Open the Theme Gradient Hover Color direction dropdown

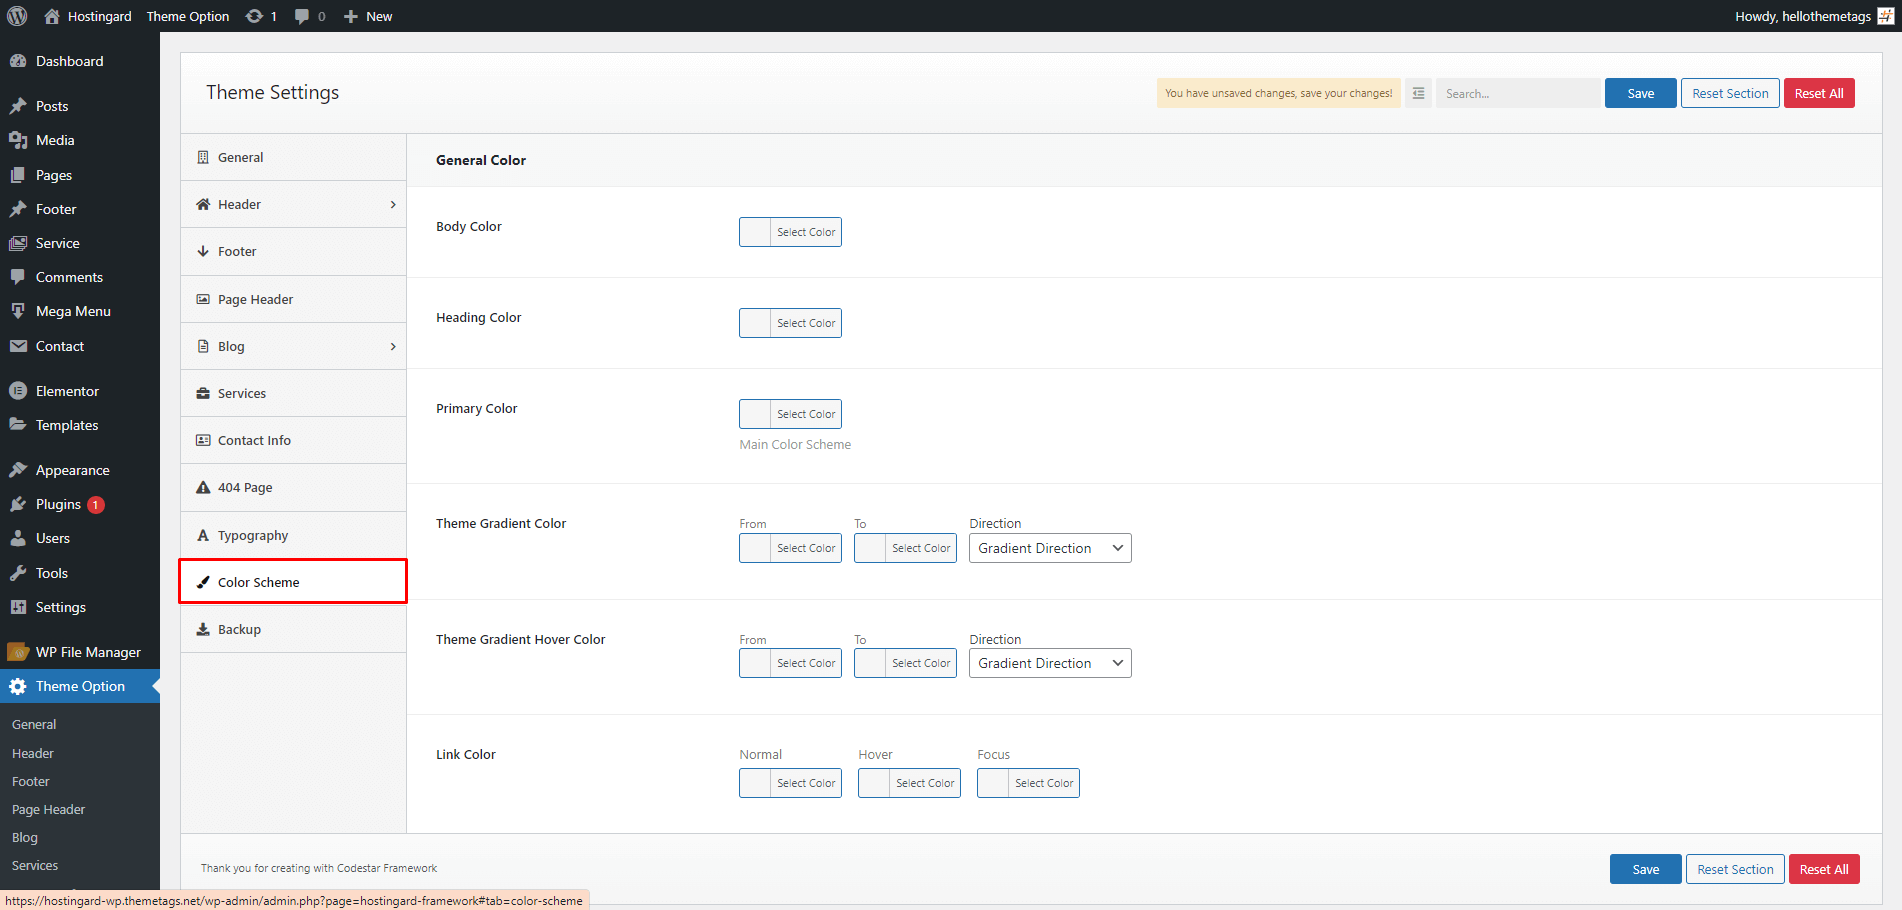pyautogui.click(x=1050, y=663)
